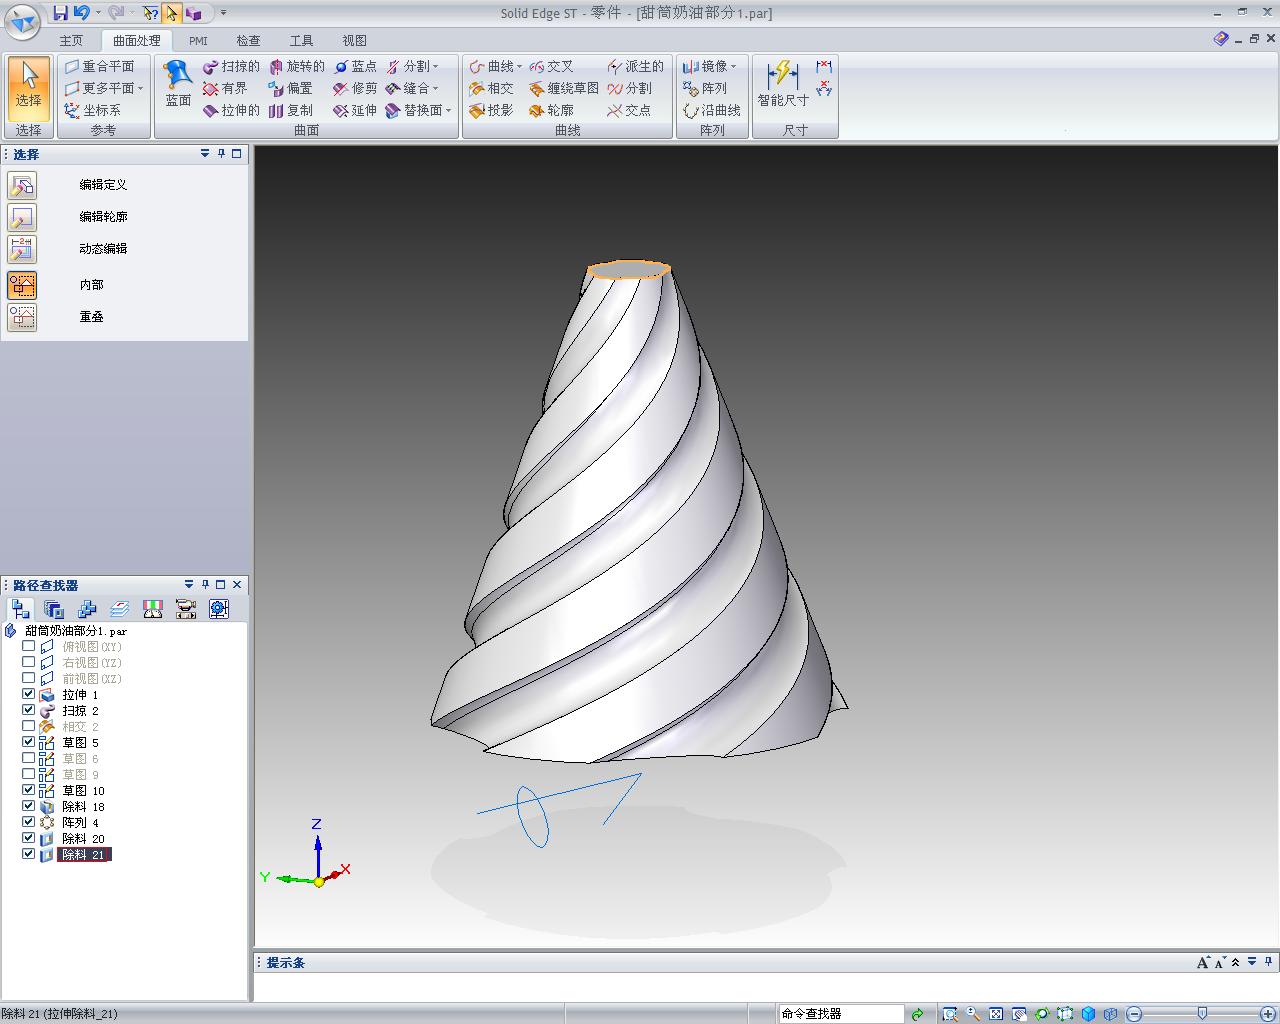Select the 蓝面 (BlueSurf) tool
Screen dimensions: 1280x1024
point(178,84)
